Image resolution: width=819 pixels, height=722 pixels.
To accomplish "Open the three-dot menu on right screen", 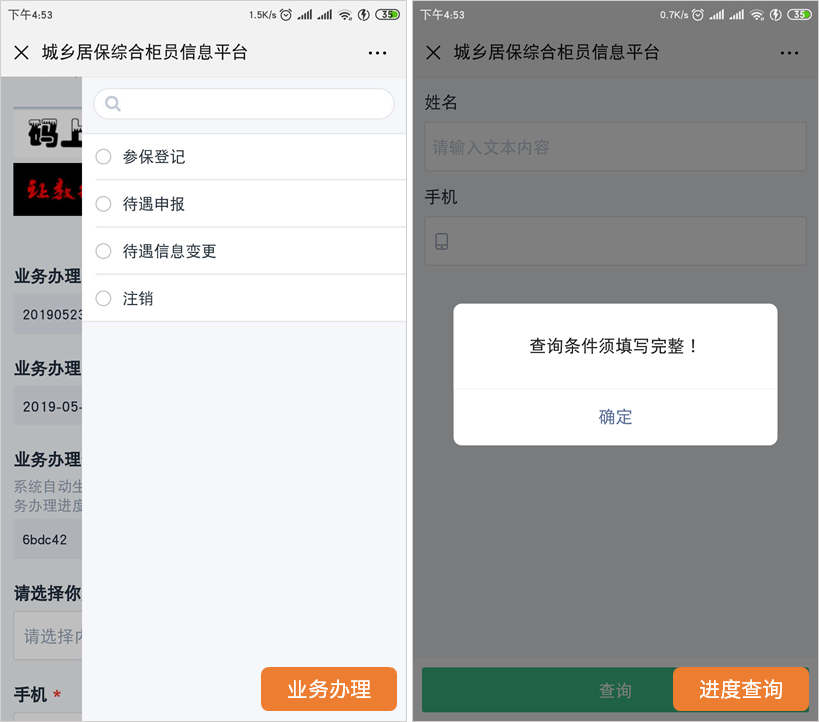I will (x=789, y=53).
